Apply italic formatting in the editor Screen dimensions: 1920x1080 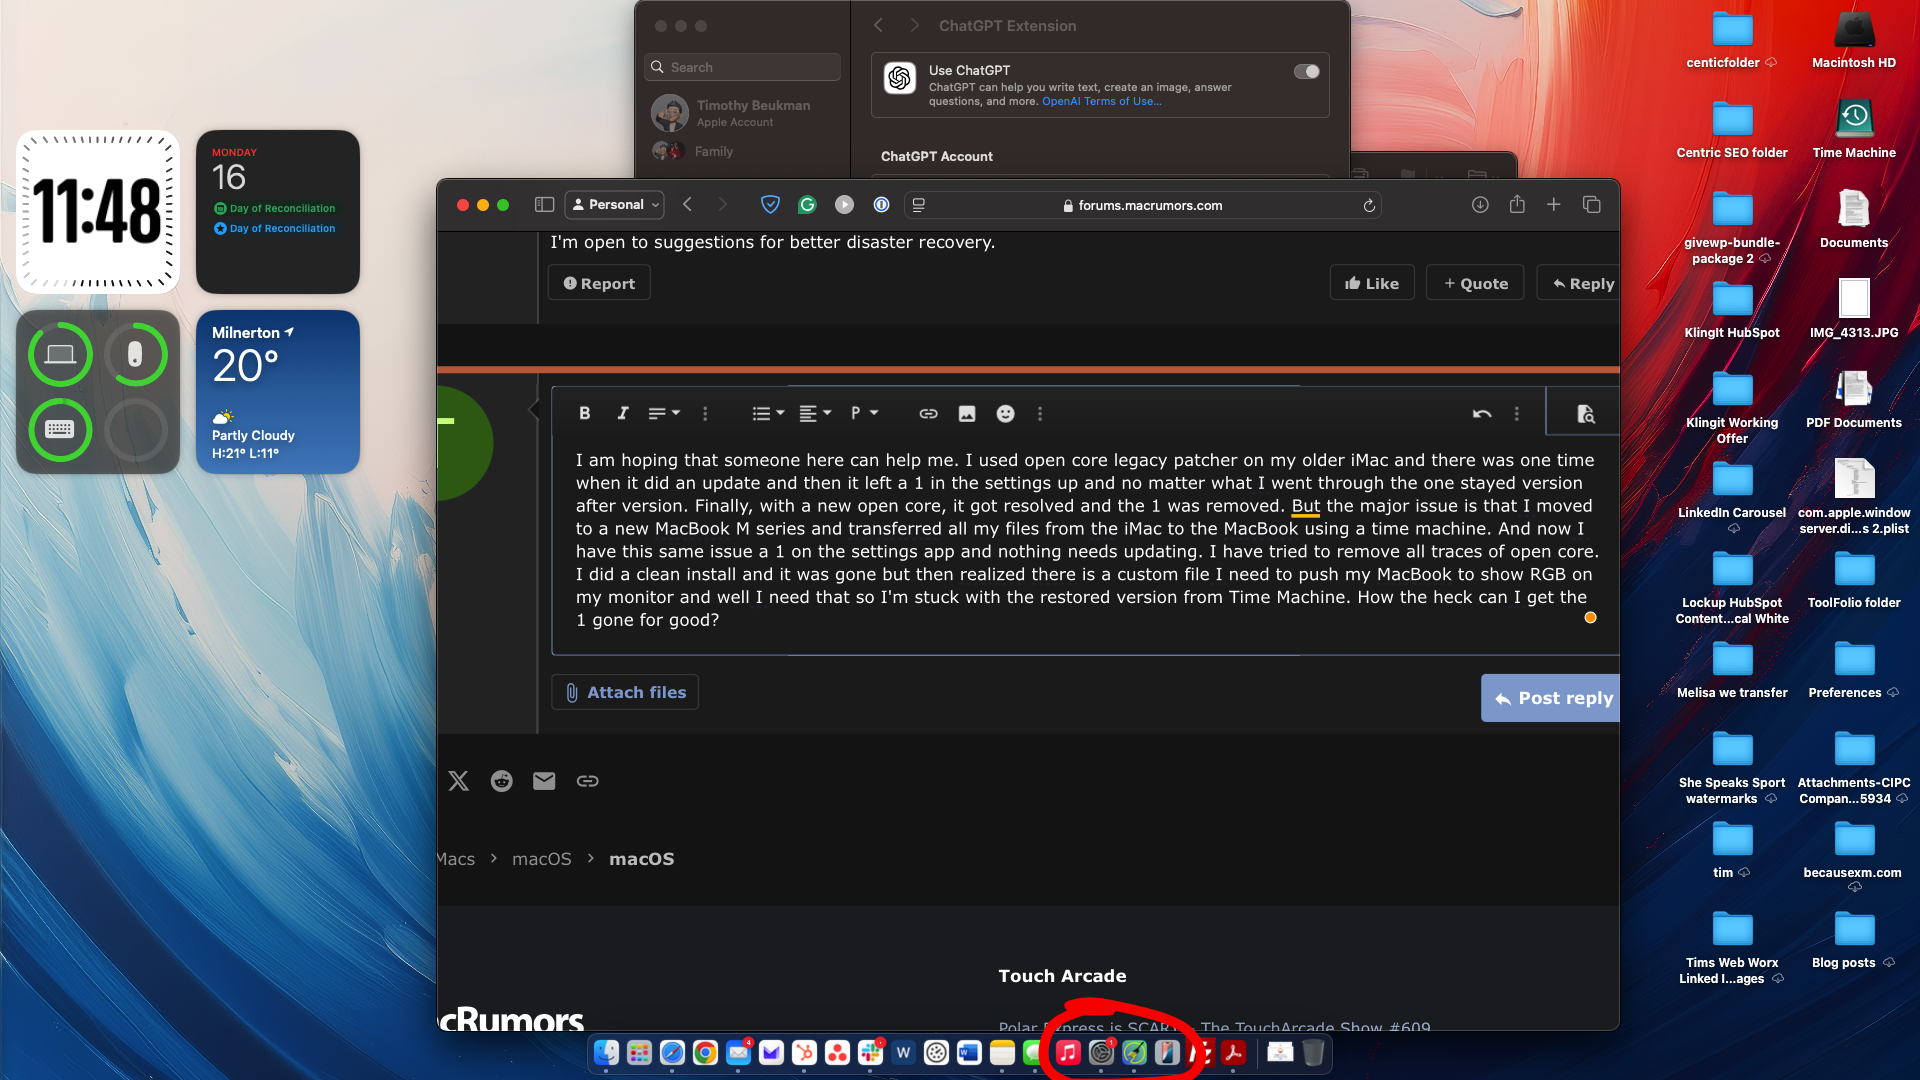623,413
